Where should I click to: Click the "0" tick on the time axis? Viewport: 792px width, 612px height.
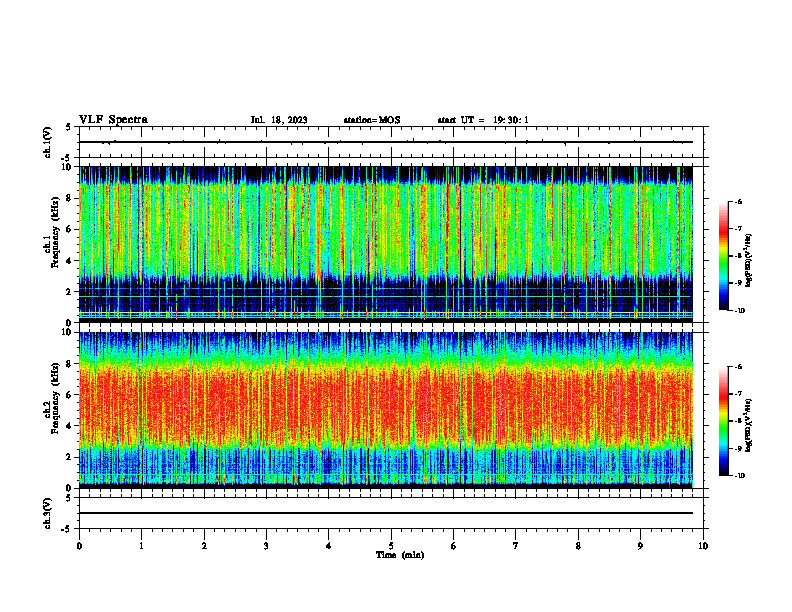[x=79, y=546]
